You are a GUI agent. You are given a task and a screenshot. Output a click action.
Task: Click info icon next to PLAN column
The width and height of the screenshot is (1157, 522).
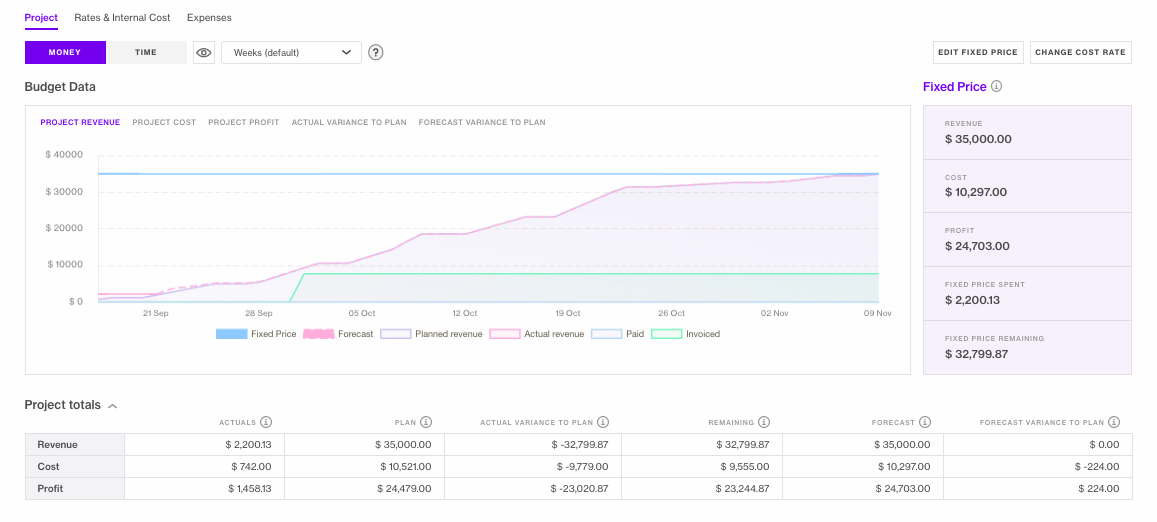click(x=426, y=422)
